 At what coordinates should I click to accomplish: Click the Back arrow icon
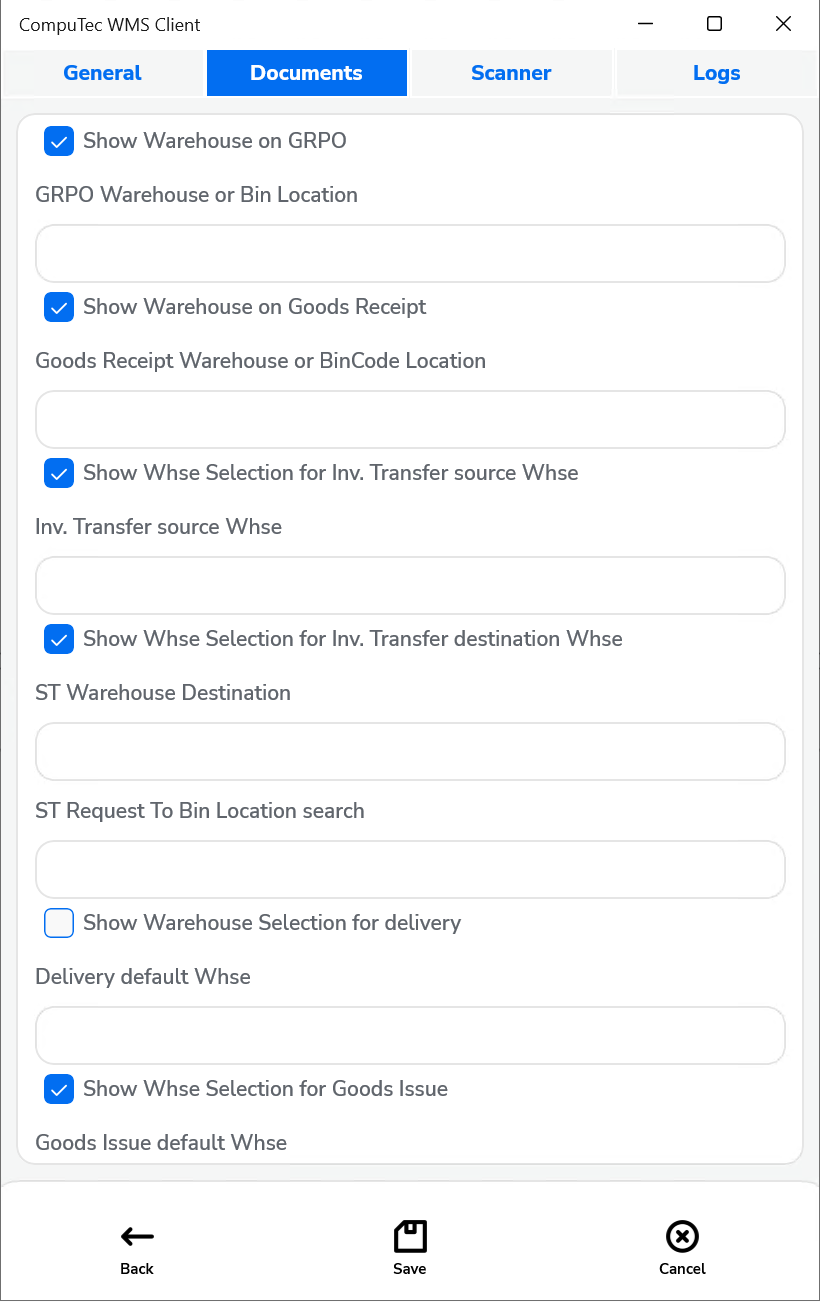pos(137,1237)
